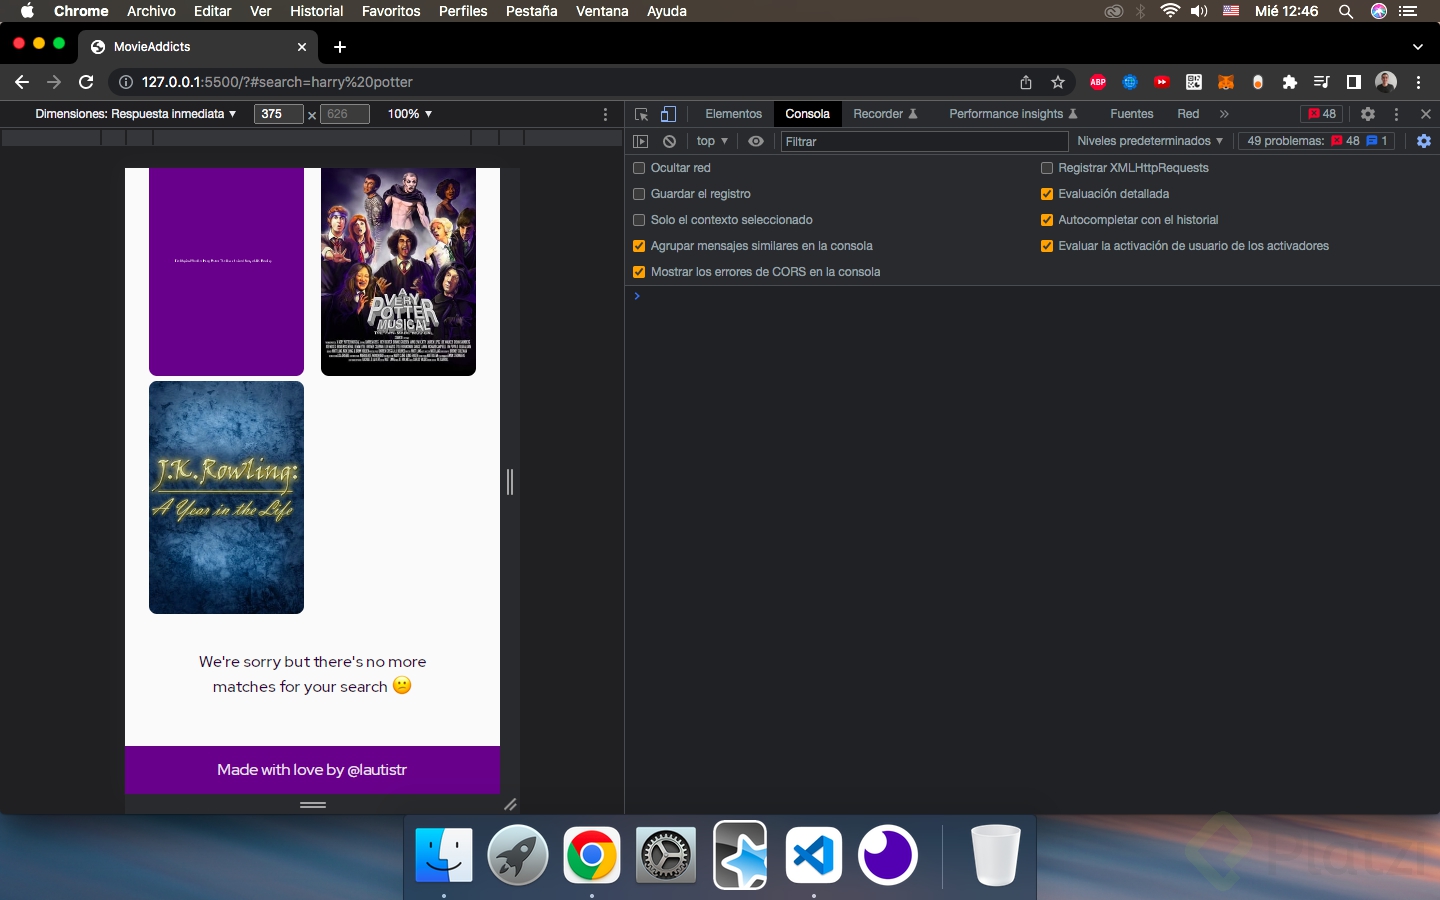The height and width of the screenshot is (900, 1440).
Task: Create a live expression with the eye
Action: (756, 141)
